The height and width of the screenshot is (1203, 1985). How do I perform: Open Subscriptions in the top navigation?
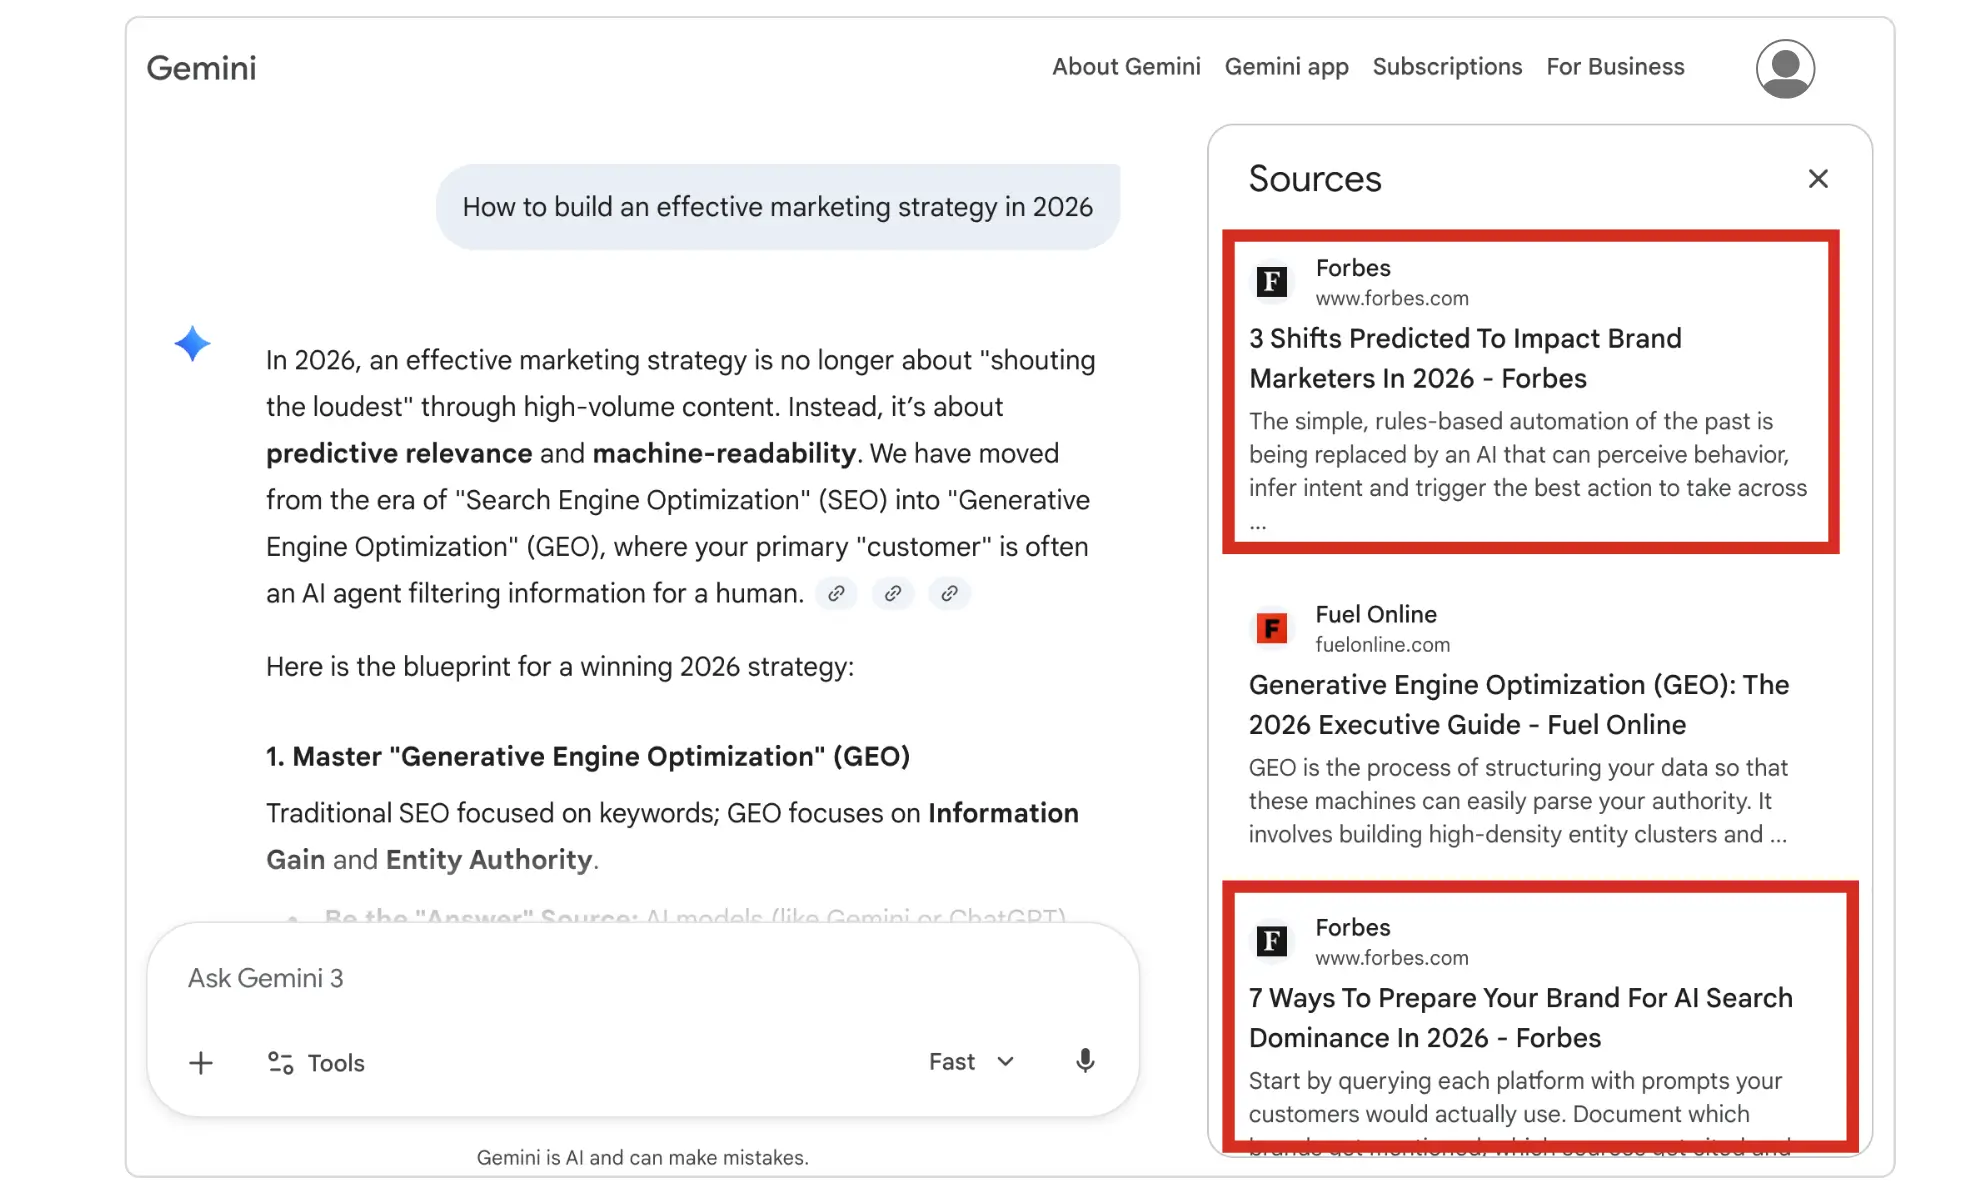click(1447, 67)
